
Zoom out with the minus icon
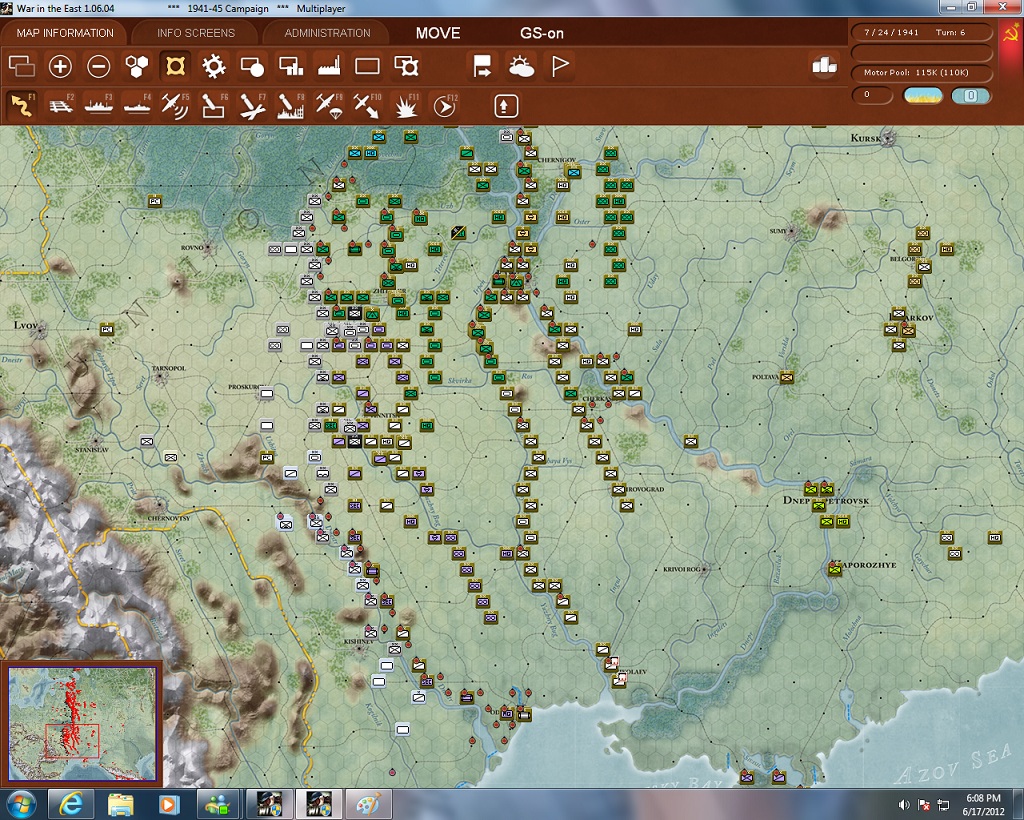(x=99, y=66)
